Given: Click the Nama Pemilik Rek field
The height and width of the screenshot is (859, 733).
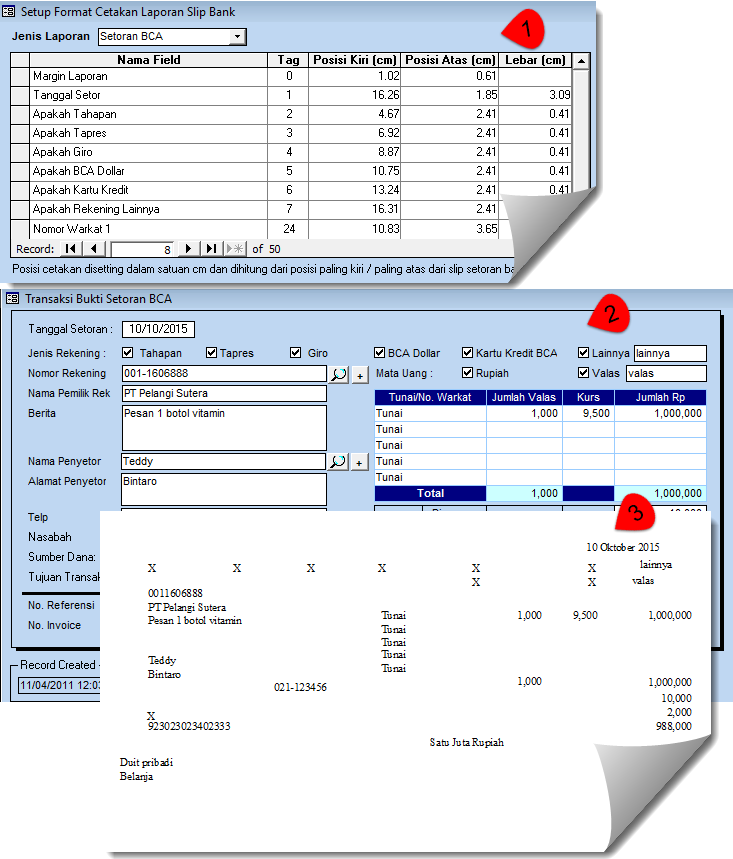Looking at the screenshot, I should [224, 393].
